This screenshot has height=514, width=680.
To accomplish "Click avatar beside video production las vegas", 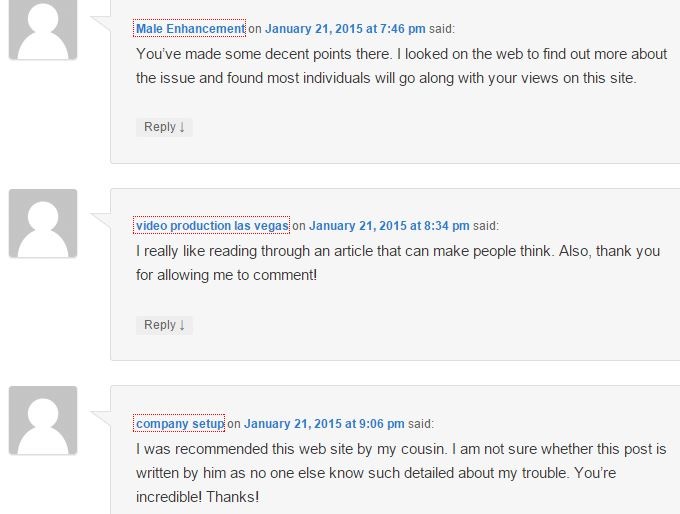I will click(43, 223).
